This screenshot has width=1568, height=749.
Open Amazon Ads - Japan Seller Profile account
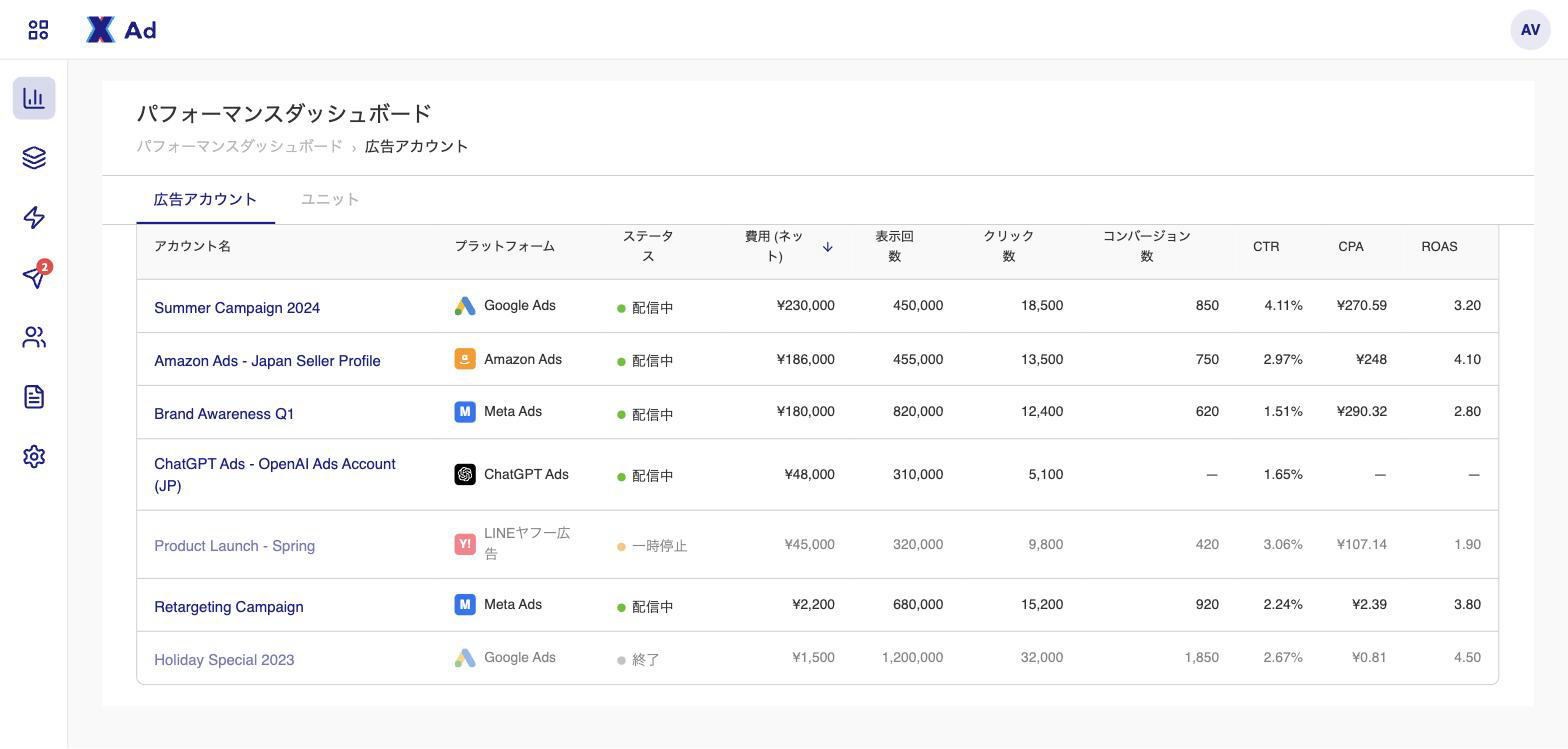point(267,361)
